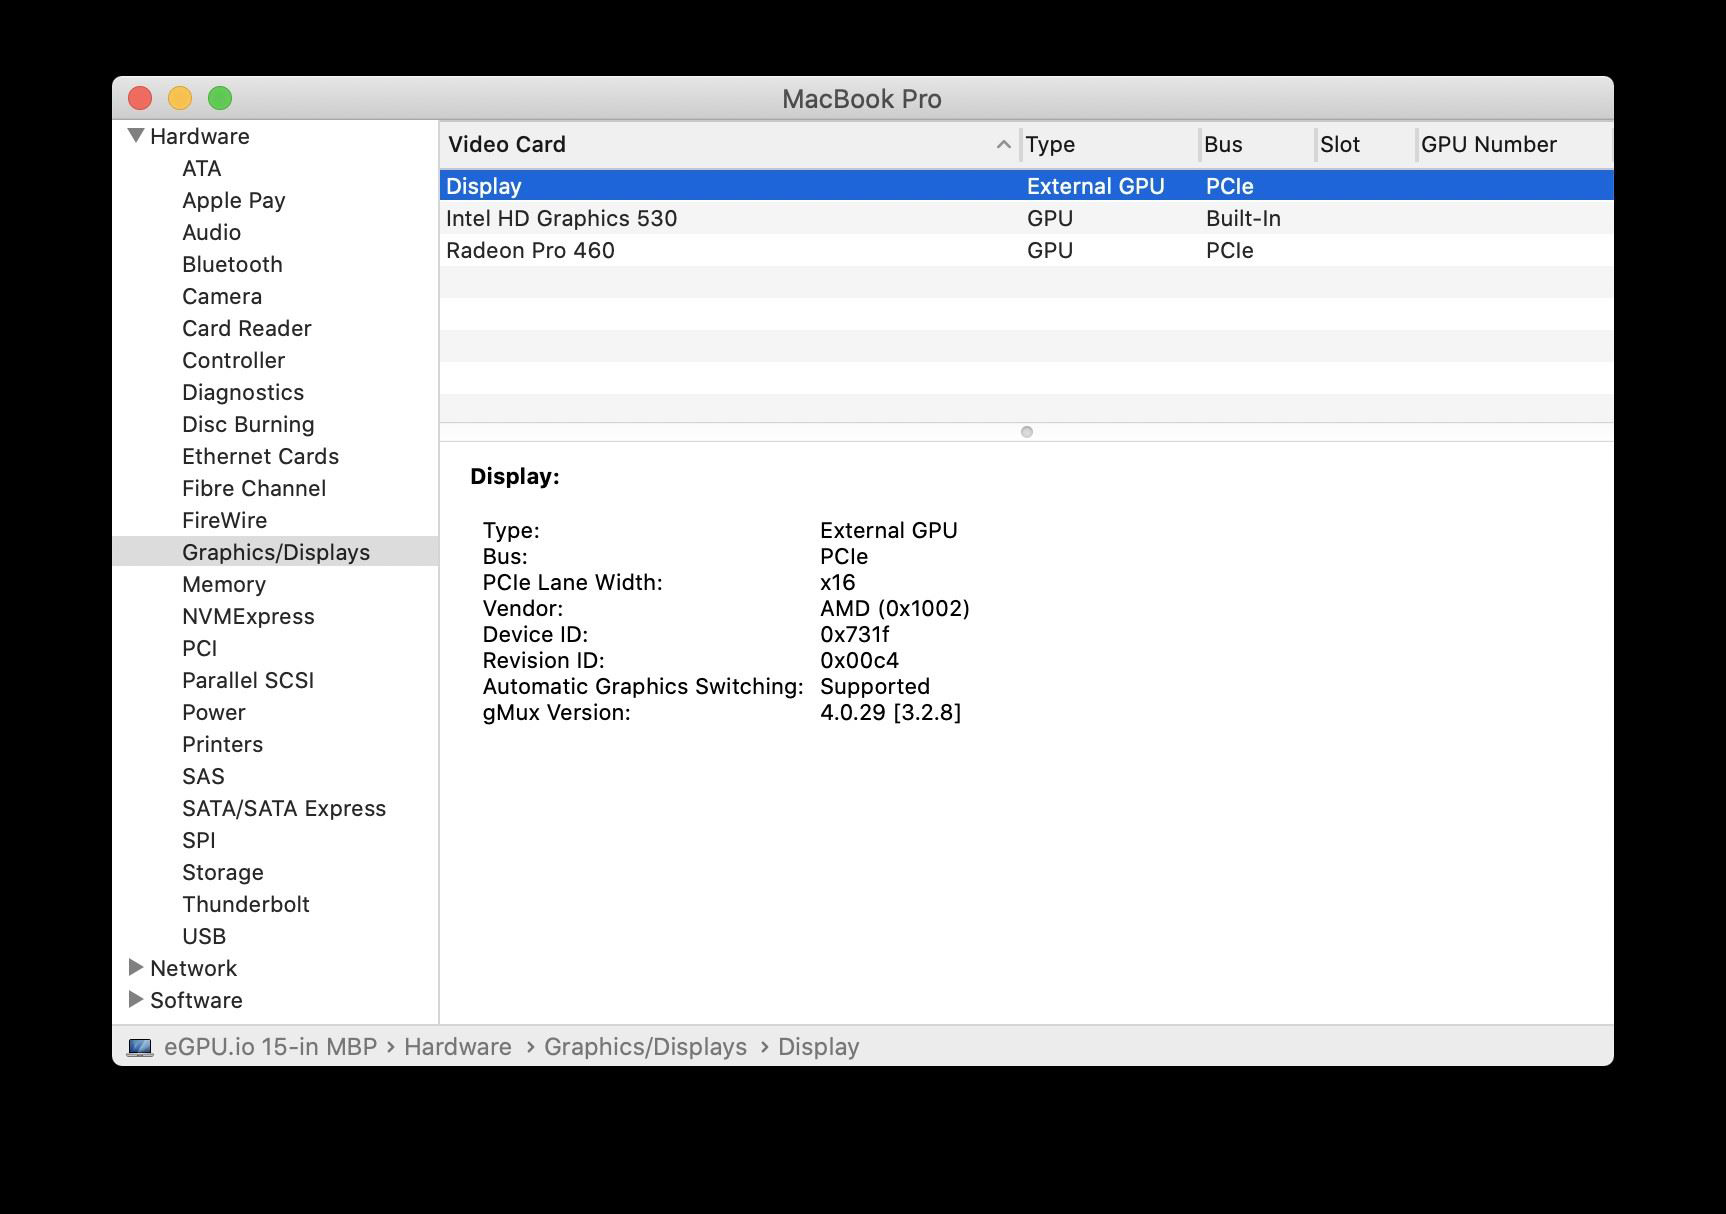
Task: Open the Memory hardware category
Action: pyautogui.click(x=223, y=584)
